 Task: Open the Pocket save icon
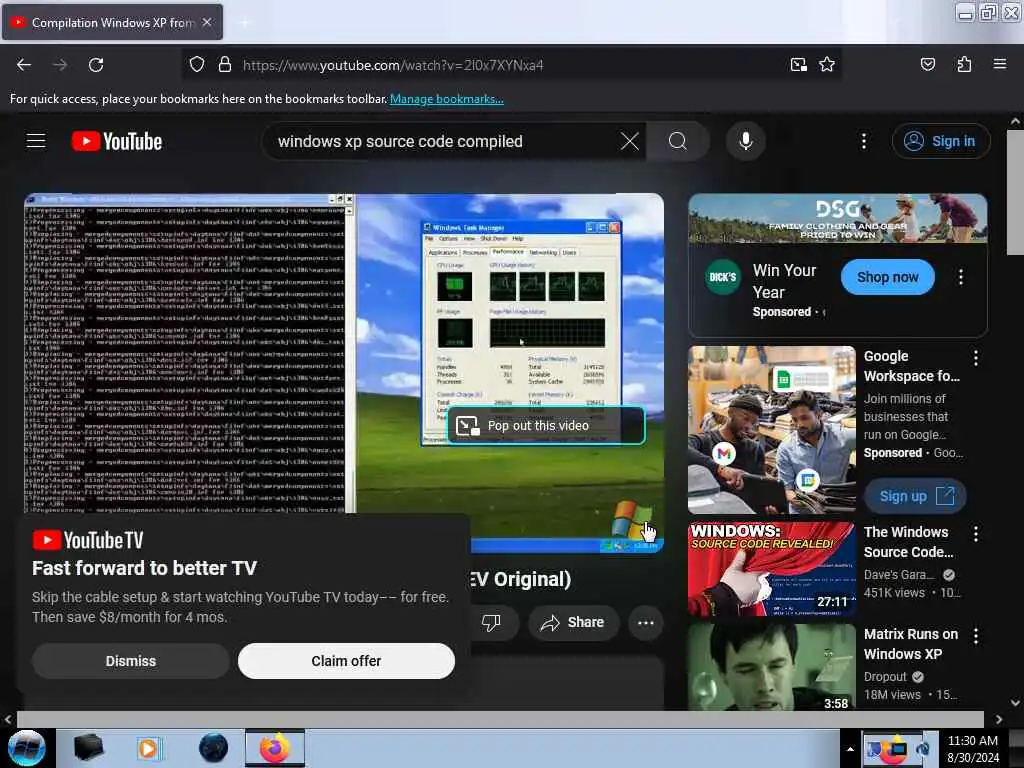click(x=927, y=65)
